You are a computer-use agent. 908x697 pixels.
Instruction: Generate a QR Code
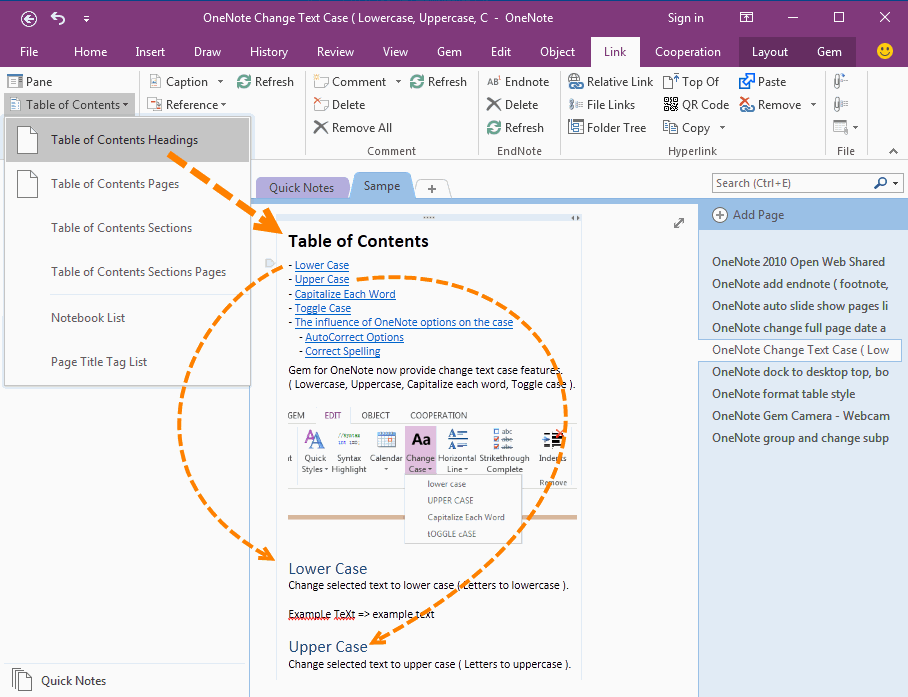tap(696, 105)
